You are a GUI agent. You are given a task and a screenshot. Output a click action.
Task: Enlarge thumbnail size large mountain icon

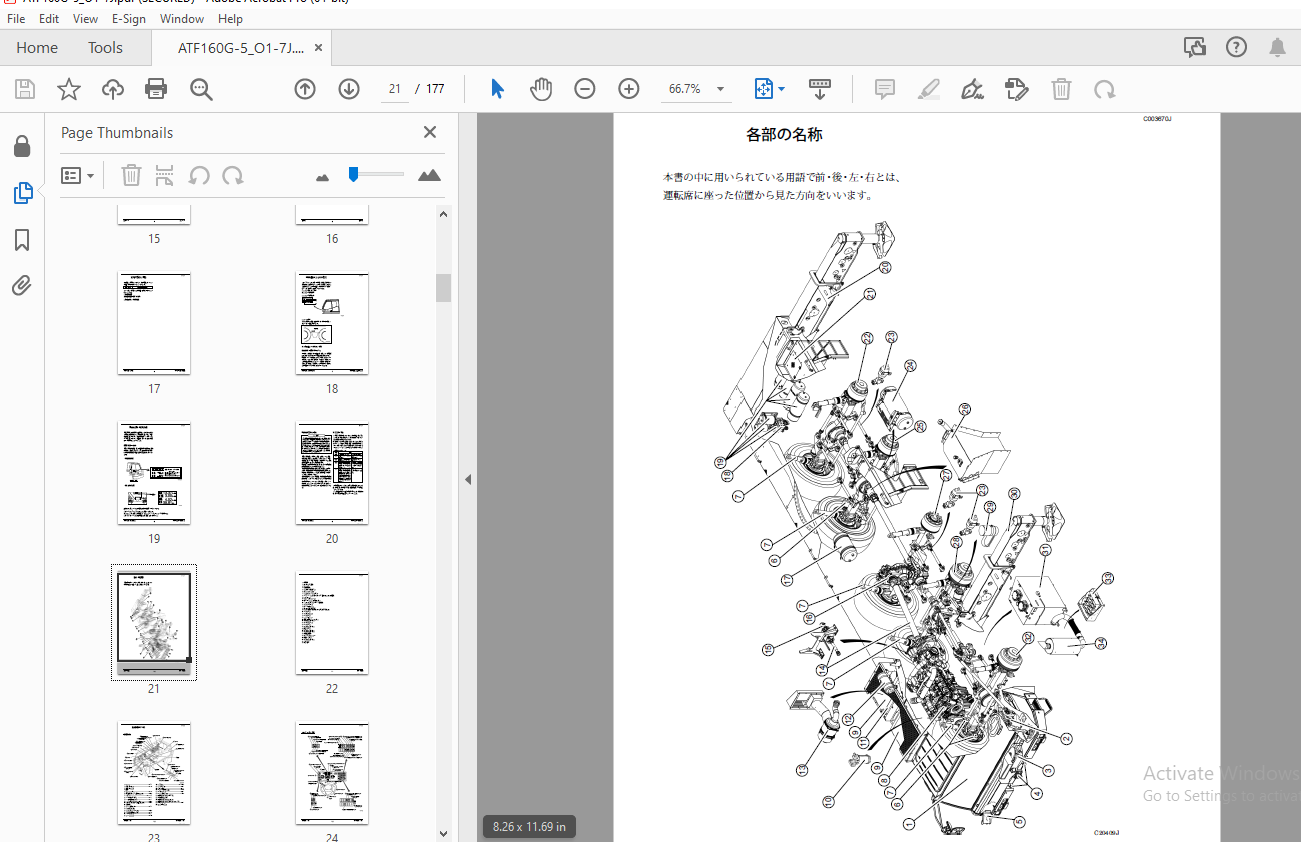(429, 175)
